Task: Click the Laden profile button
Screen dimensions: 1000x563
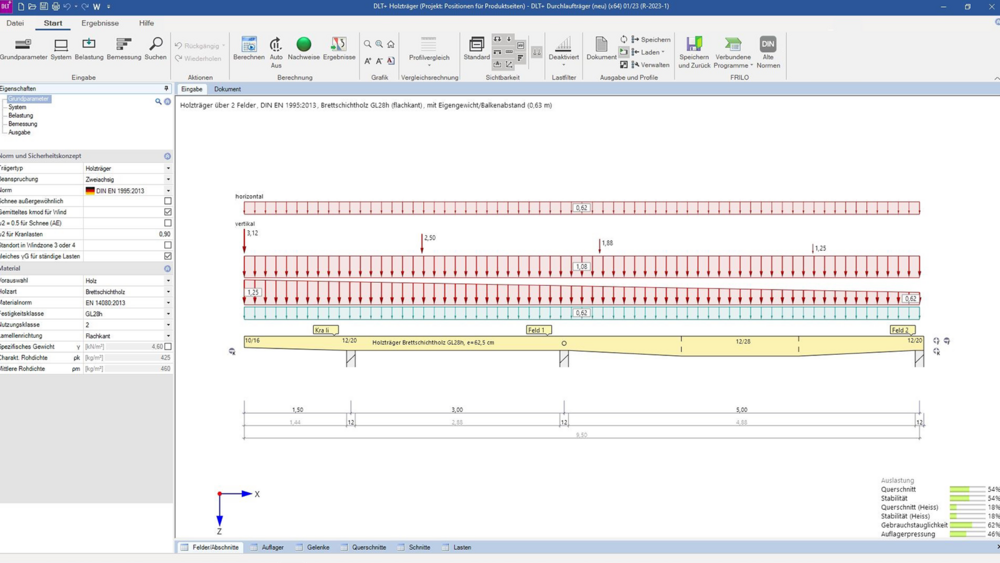Action: [648, 52]
